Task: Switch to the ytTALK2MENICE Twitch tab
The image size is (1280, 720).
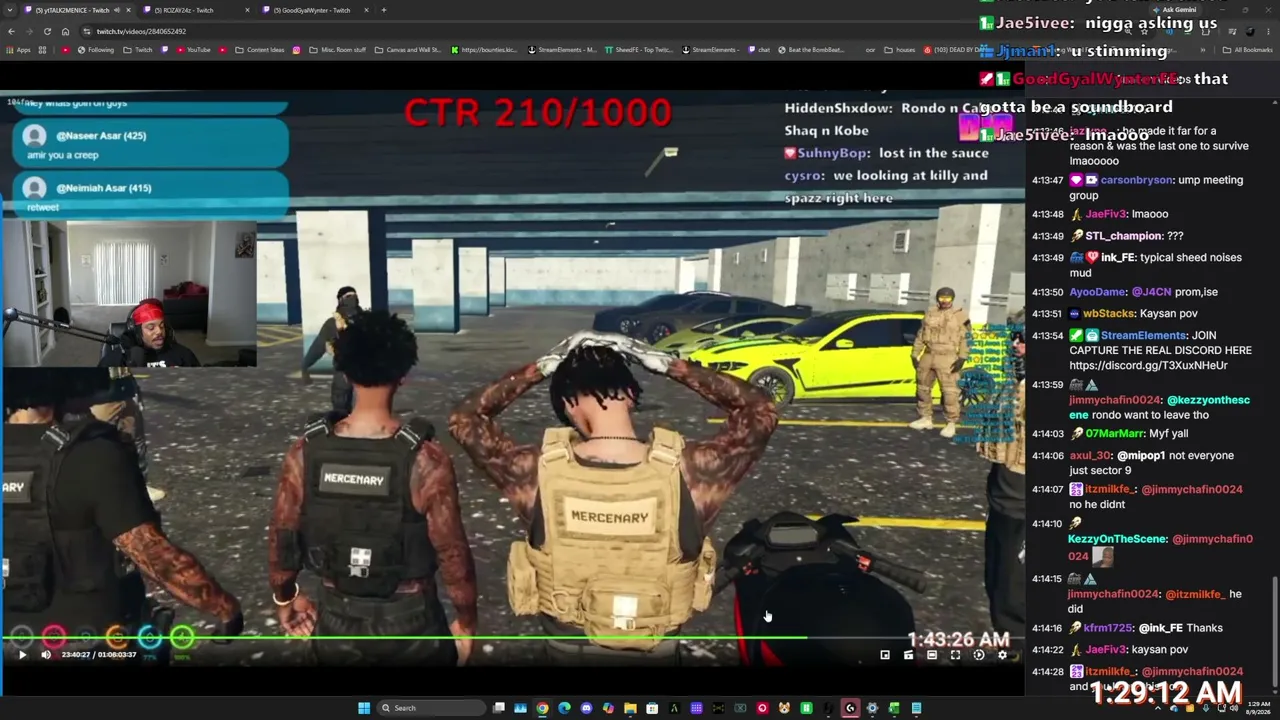Action: 73,10
